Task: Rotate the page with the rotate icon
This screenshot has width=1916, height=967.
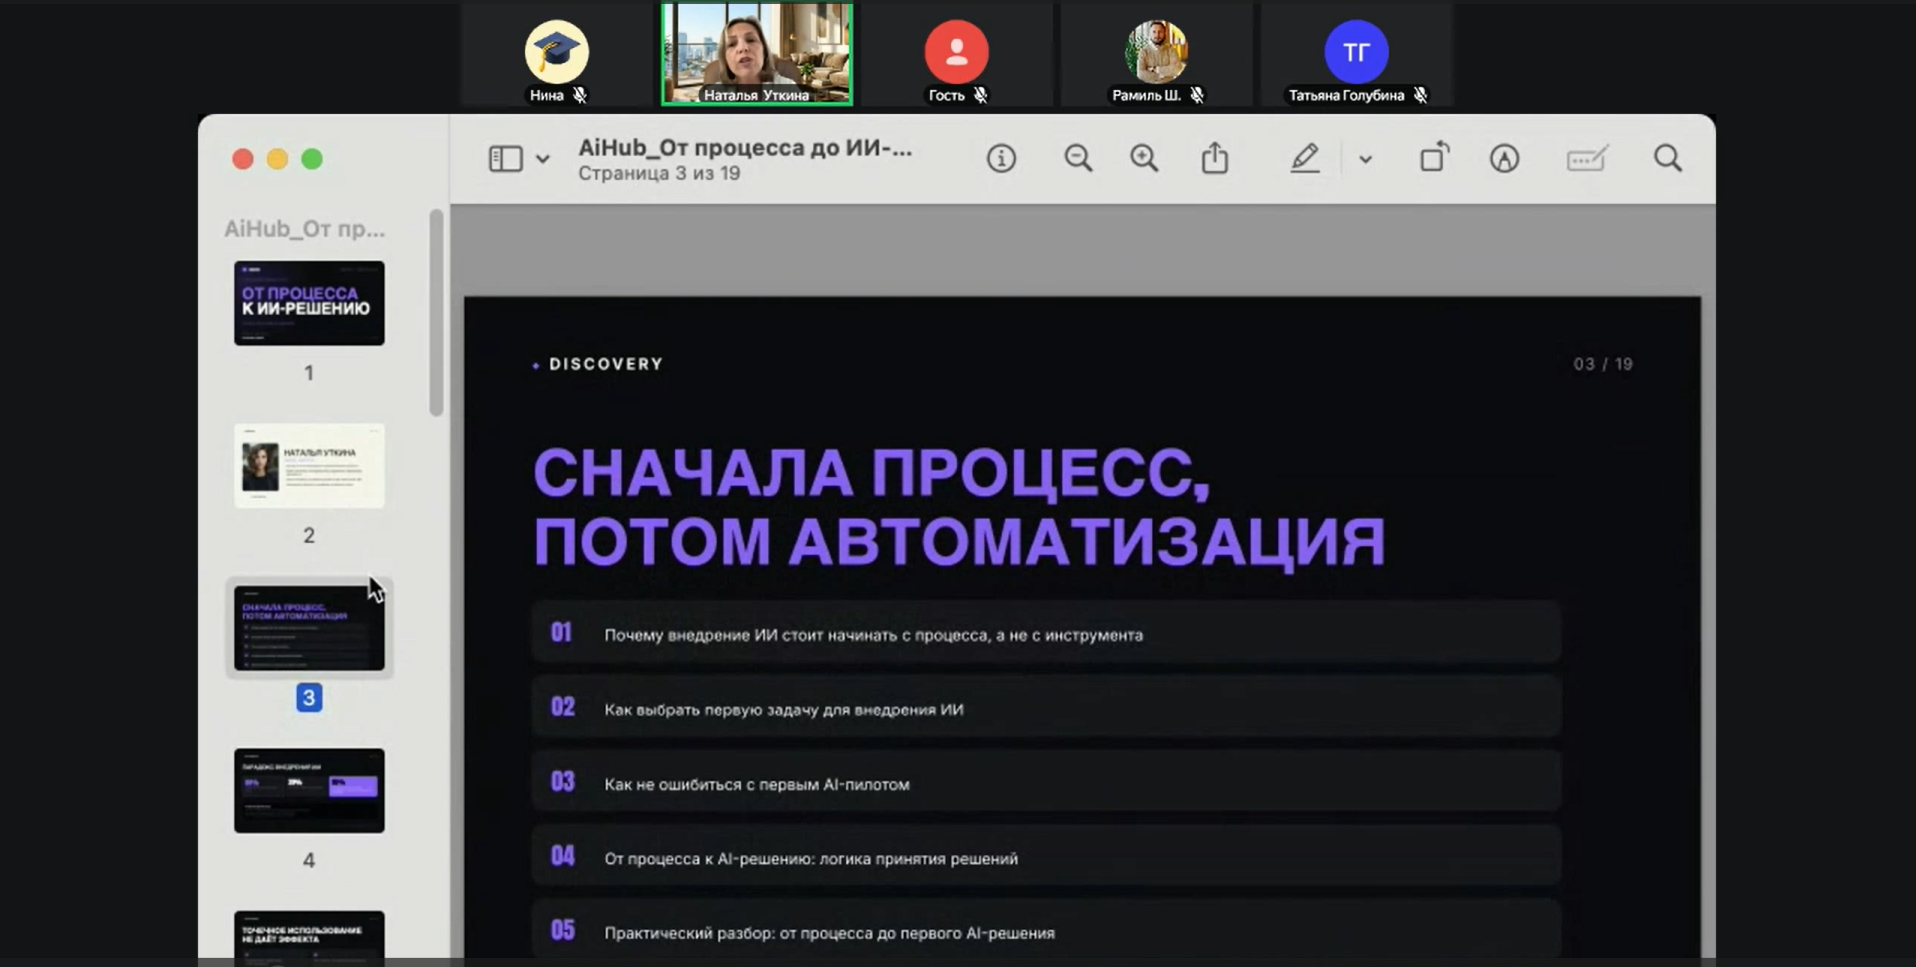Action: coord(1434,157)
